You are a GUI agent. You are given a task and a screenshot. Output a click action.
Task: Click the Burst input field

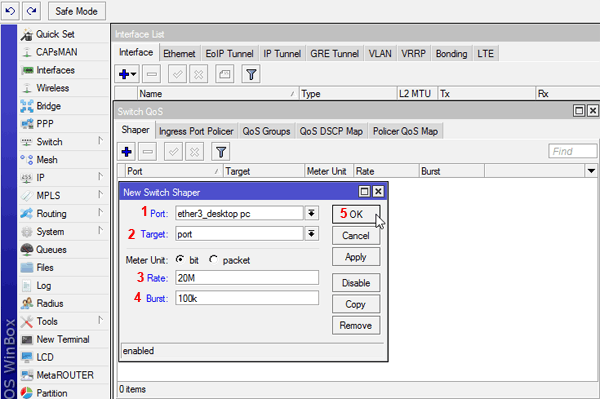[247, 298]
